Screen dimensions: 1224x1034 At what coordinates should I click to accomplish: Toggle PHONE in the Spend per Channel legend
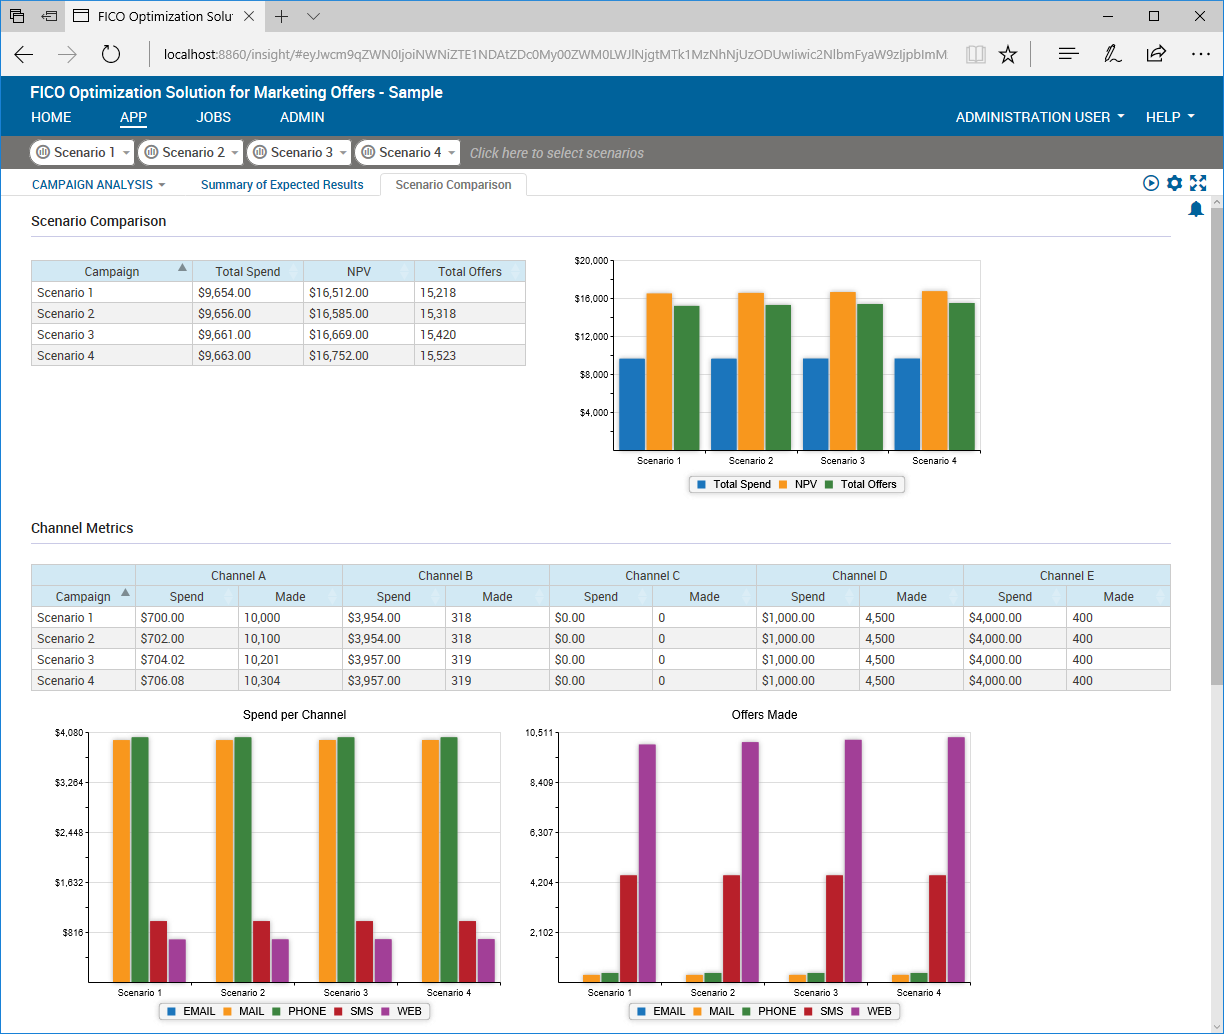point(298,1011)
